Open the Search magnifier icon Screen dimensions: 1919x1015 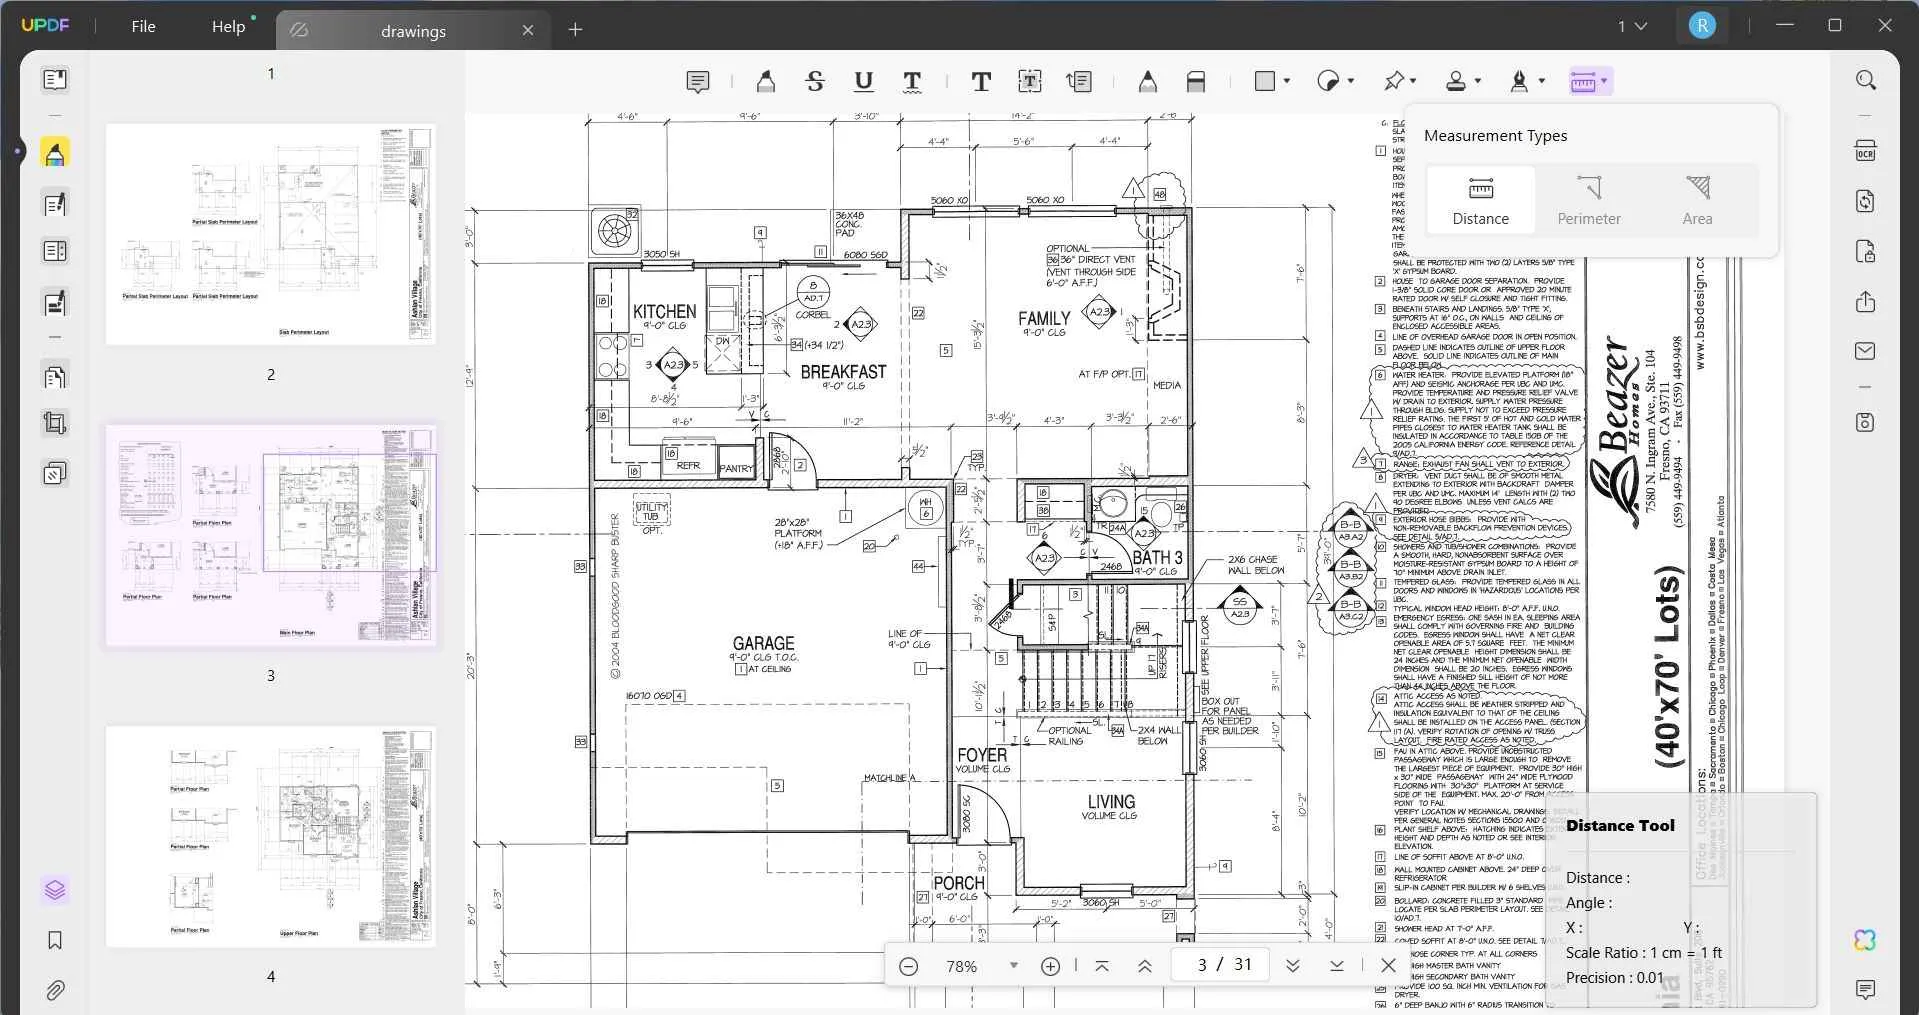[1866, 80]
